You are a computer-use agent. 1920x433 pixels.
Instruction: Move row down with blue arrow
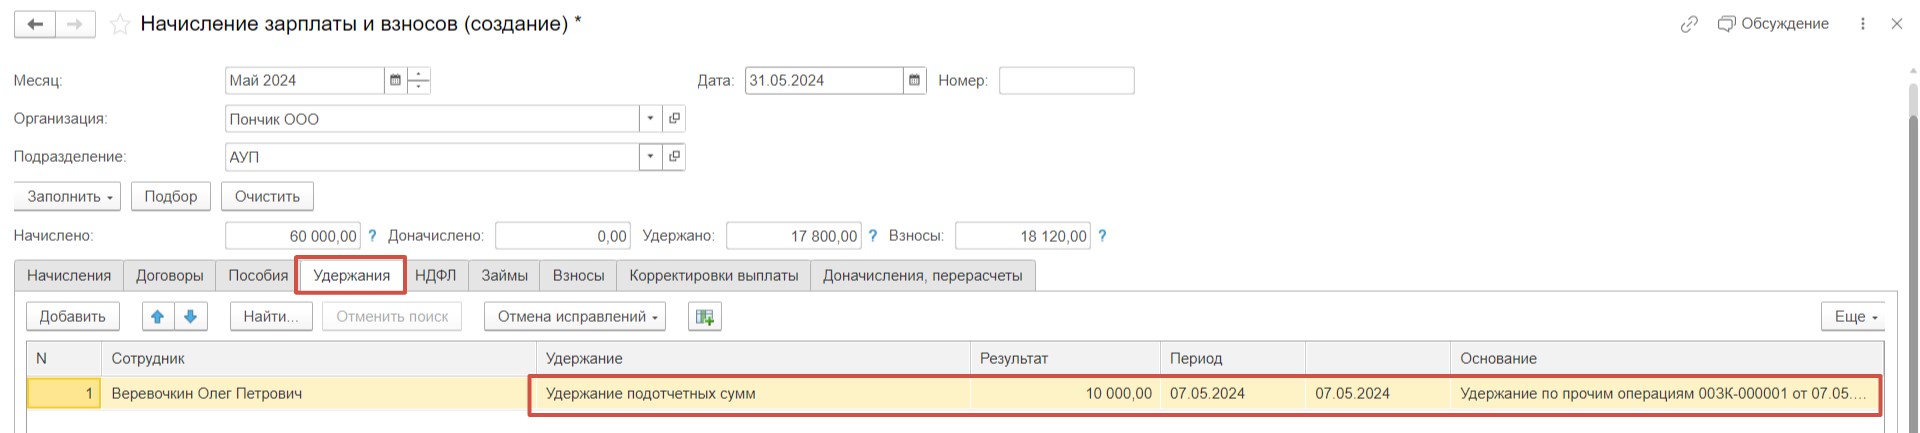click(x=190, y=316)
